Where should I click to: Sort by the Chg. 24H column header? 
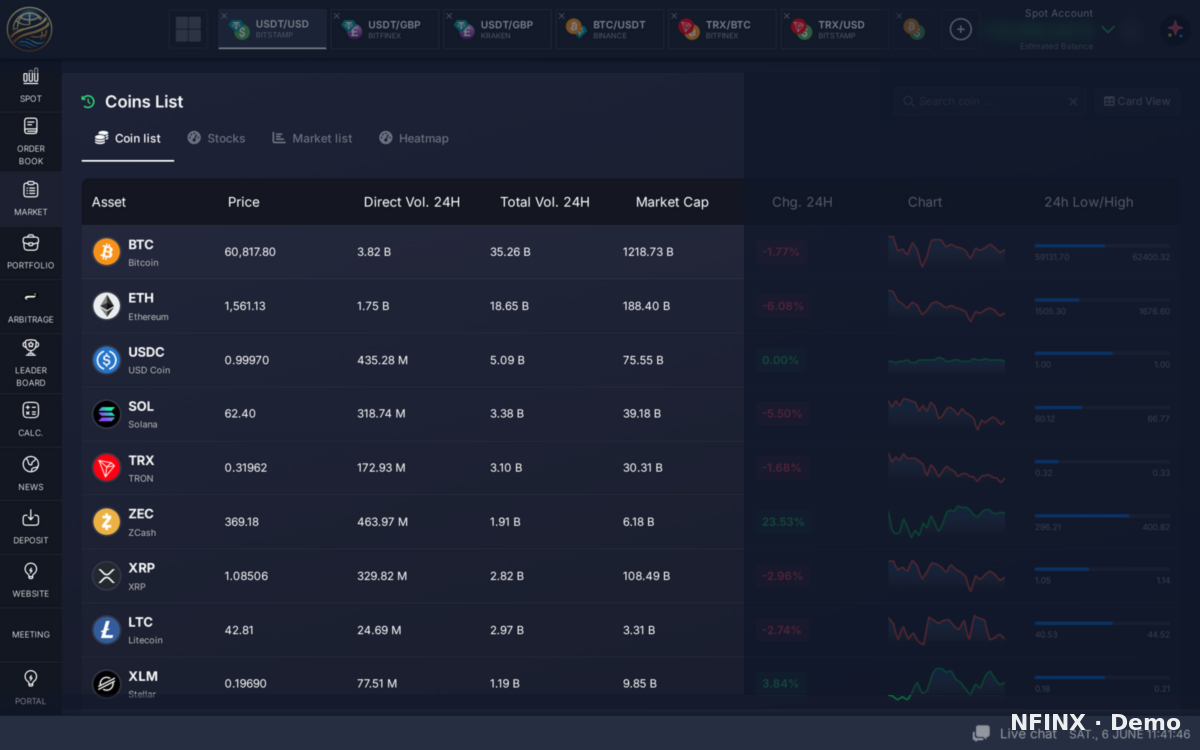tap(802, 202)
